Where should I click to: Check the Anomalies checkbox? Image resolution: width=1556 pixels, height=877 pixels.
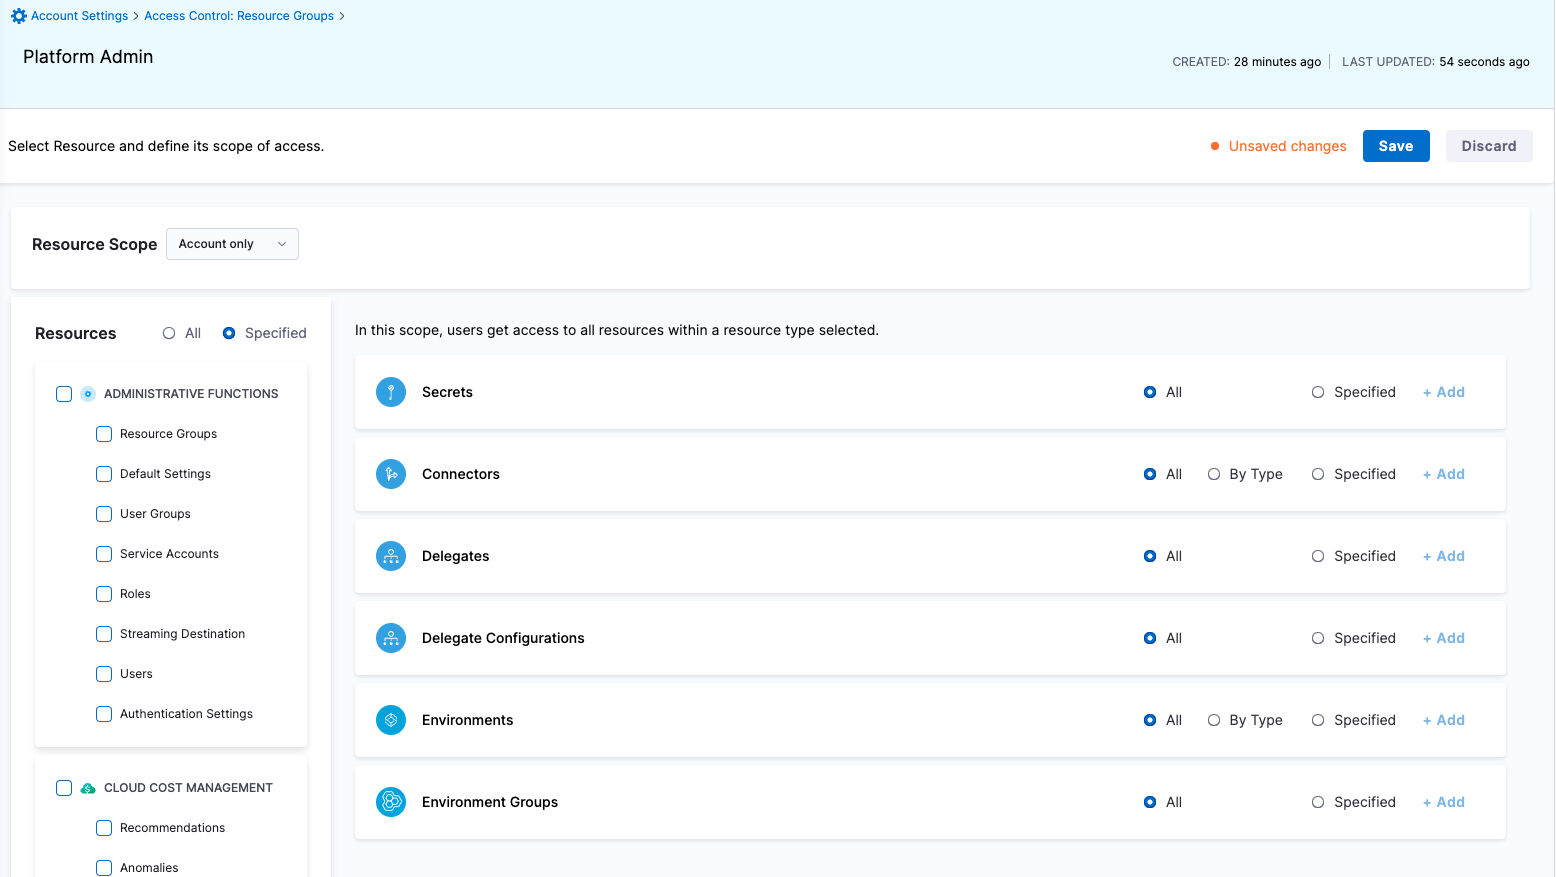[x=104, y=867]
